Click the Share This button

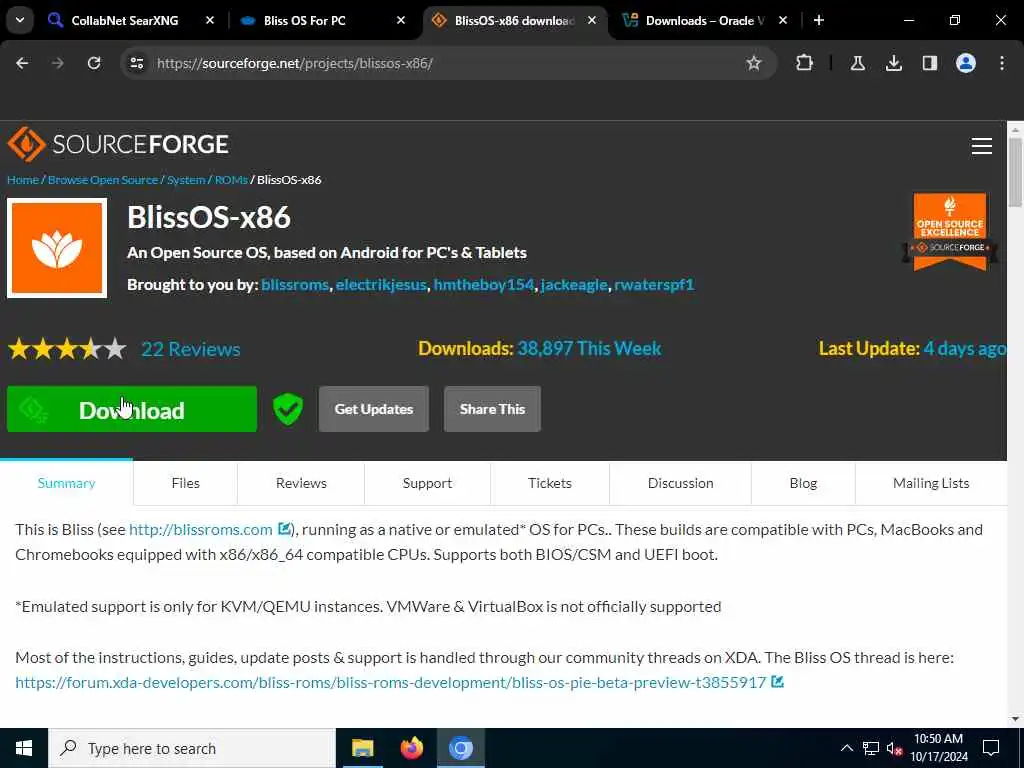[492, 409]
